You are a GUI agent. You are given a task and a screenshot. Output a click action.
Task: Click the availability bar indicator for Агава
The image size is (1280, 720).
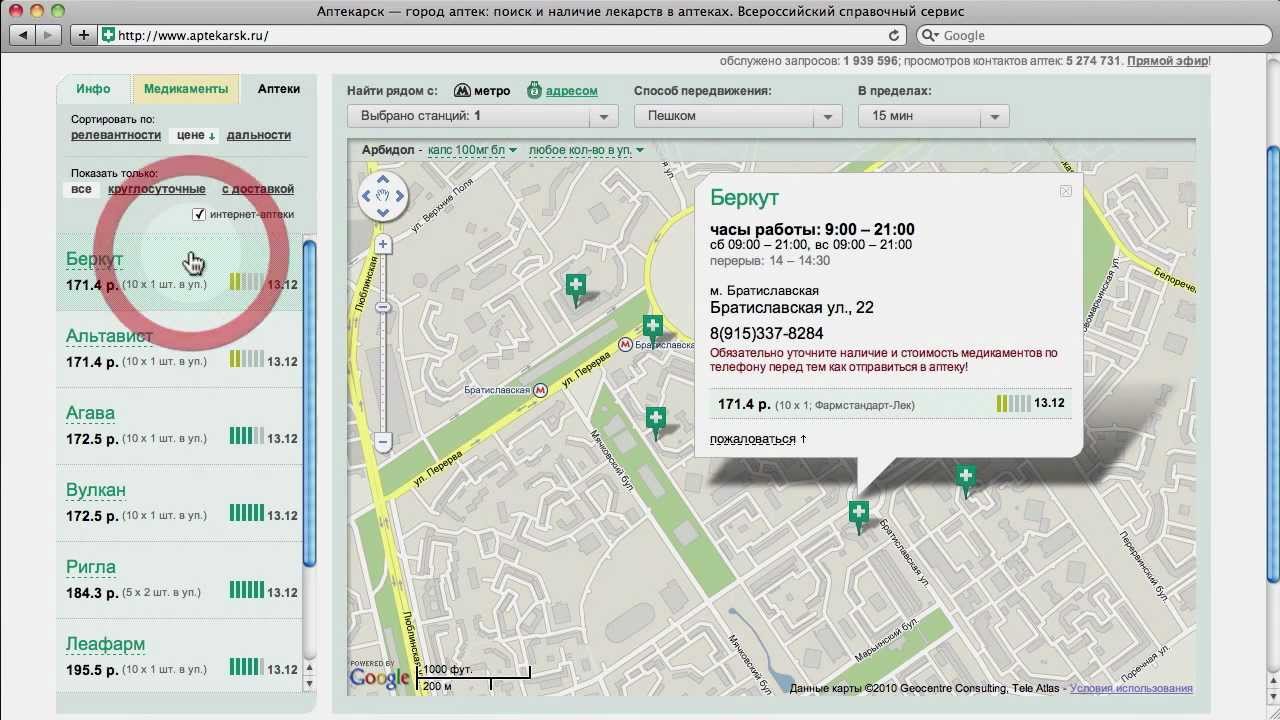pyautogui.click(x=246, y=436)
